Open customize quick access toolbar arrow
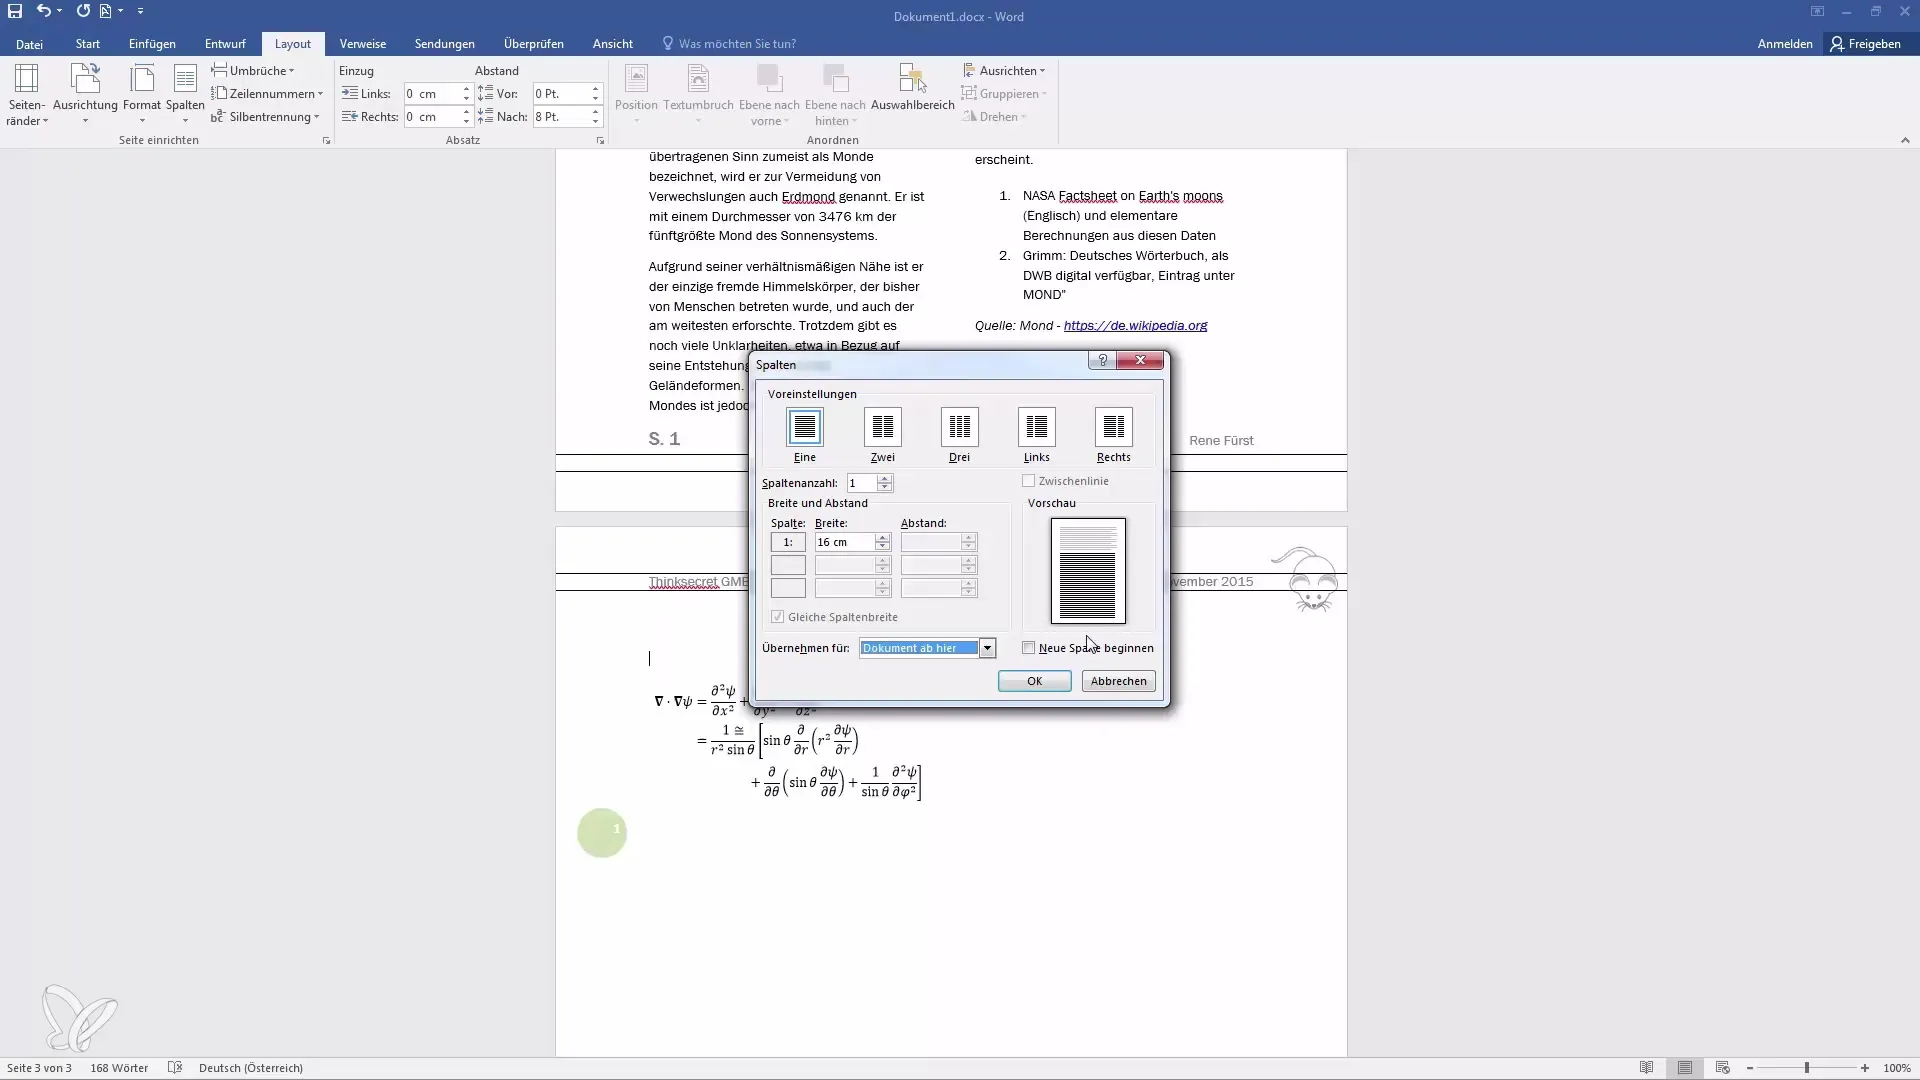This screenshot has width=1920, height=1080. click(140, 11)
